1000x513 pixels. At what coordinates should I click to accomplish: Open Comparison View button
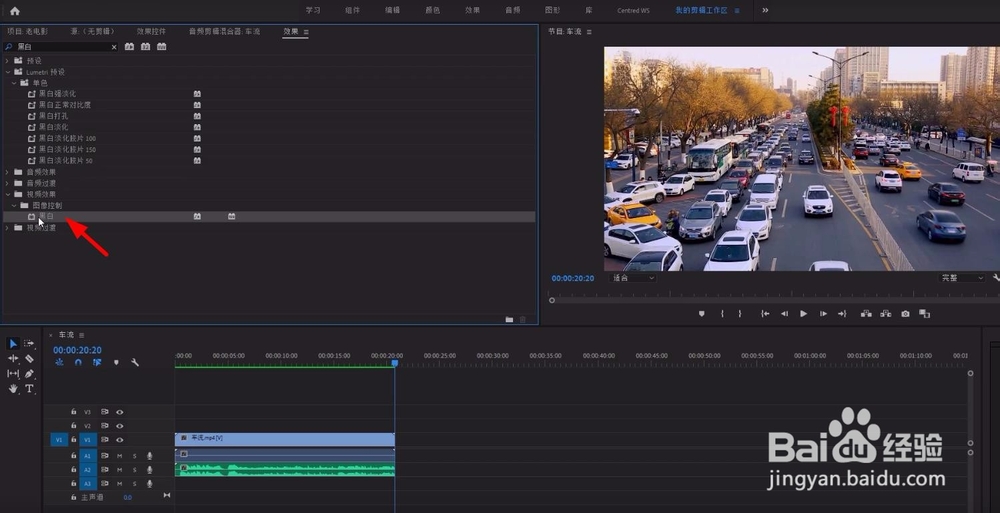click(924, 314)
